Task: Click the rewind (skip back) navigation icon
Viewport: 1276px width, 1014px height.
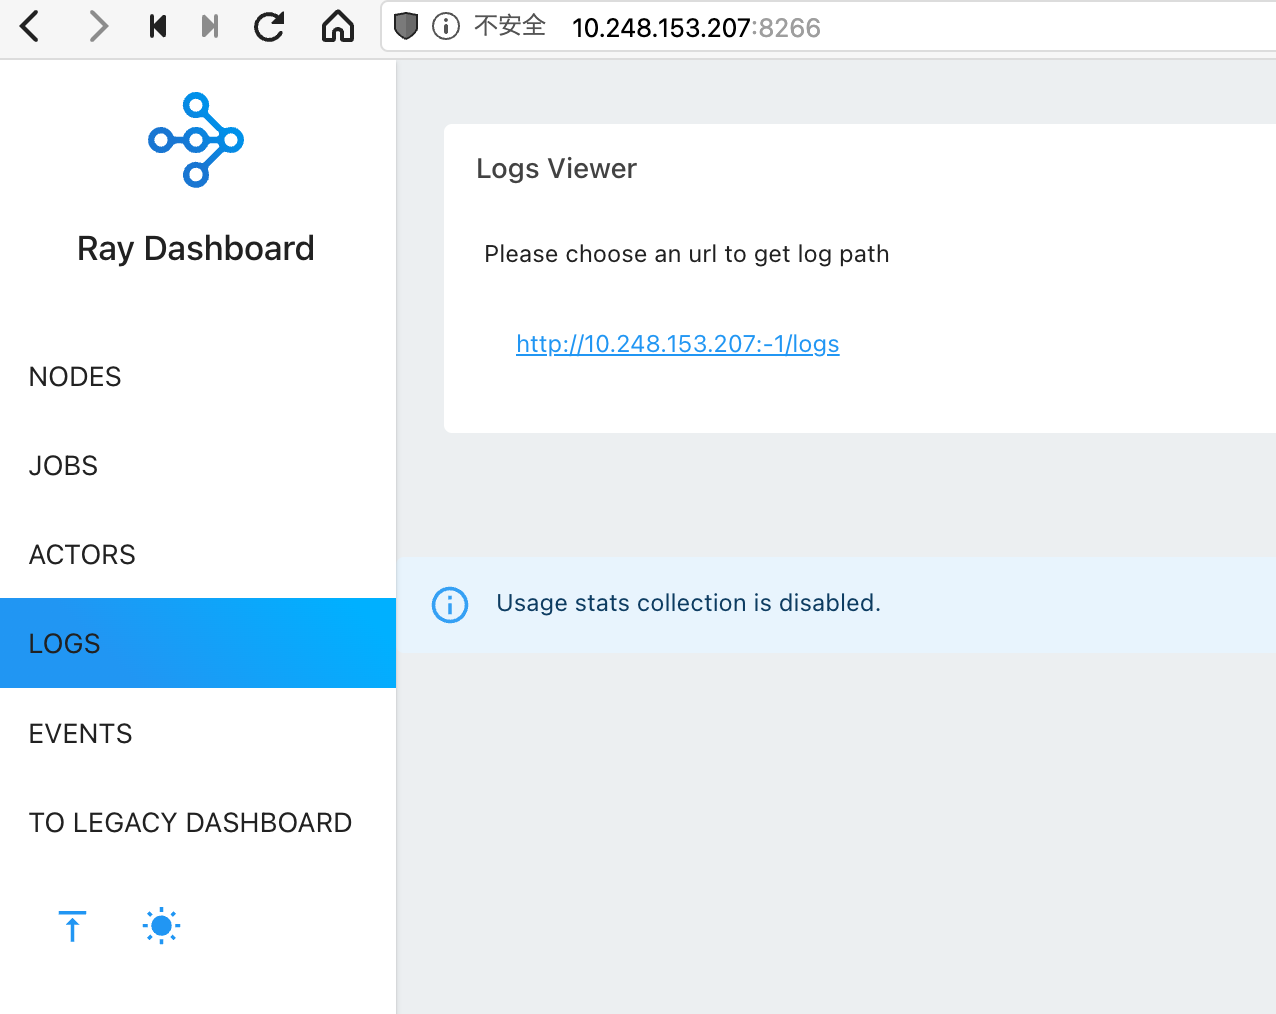Action: pyautogui.click(x=157, y=27)
